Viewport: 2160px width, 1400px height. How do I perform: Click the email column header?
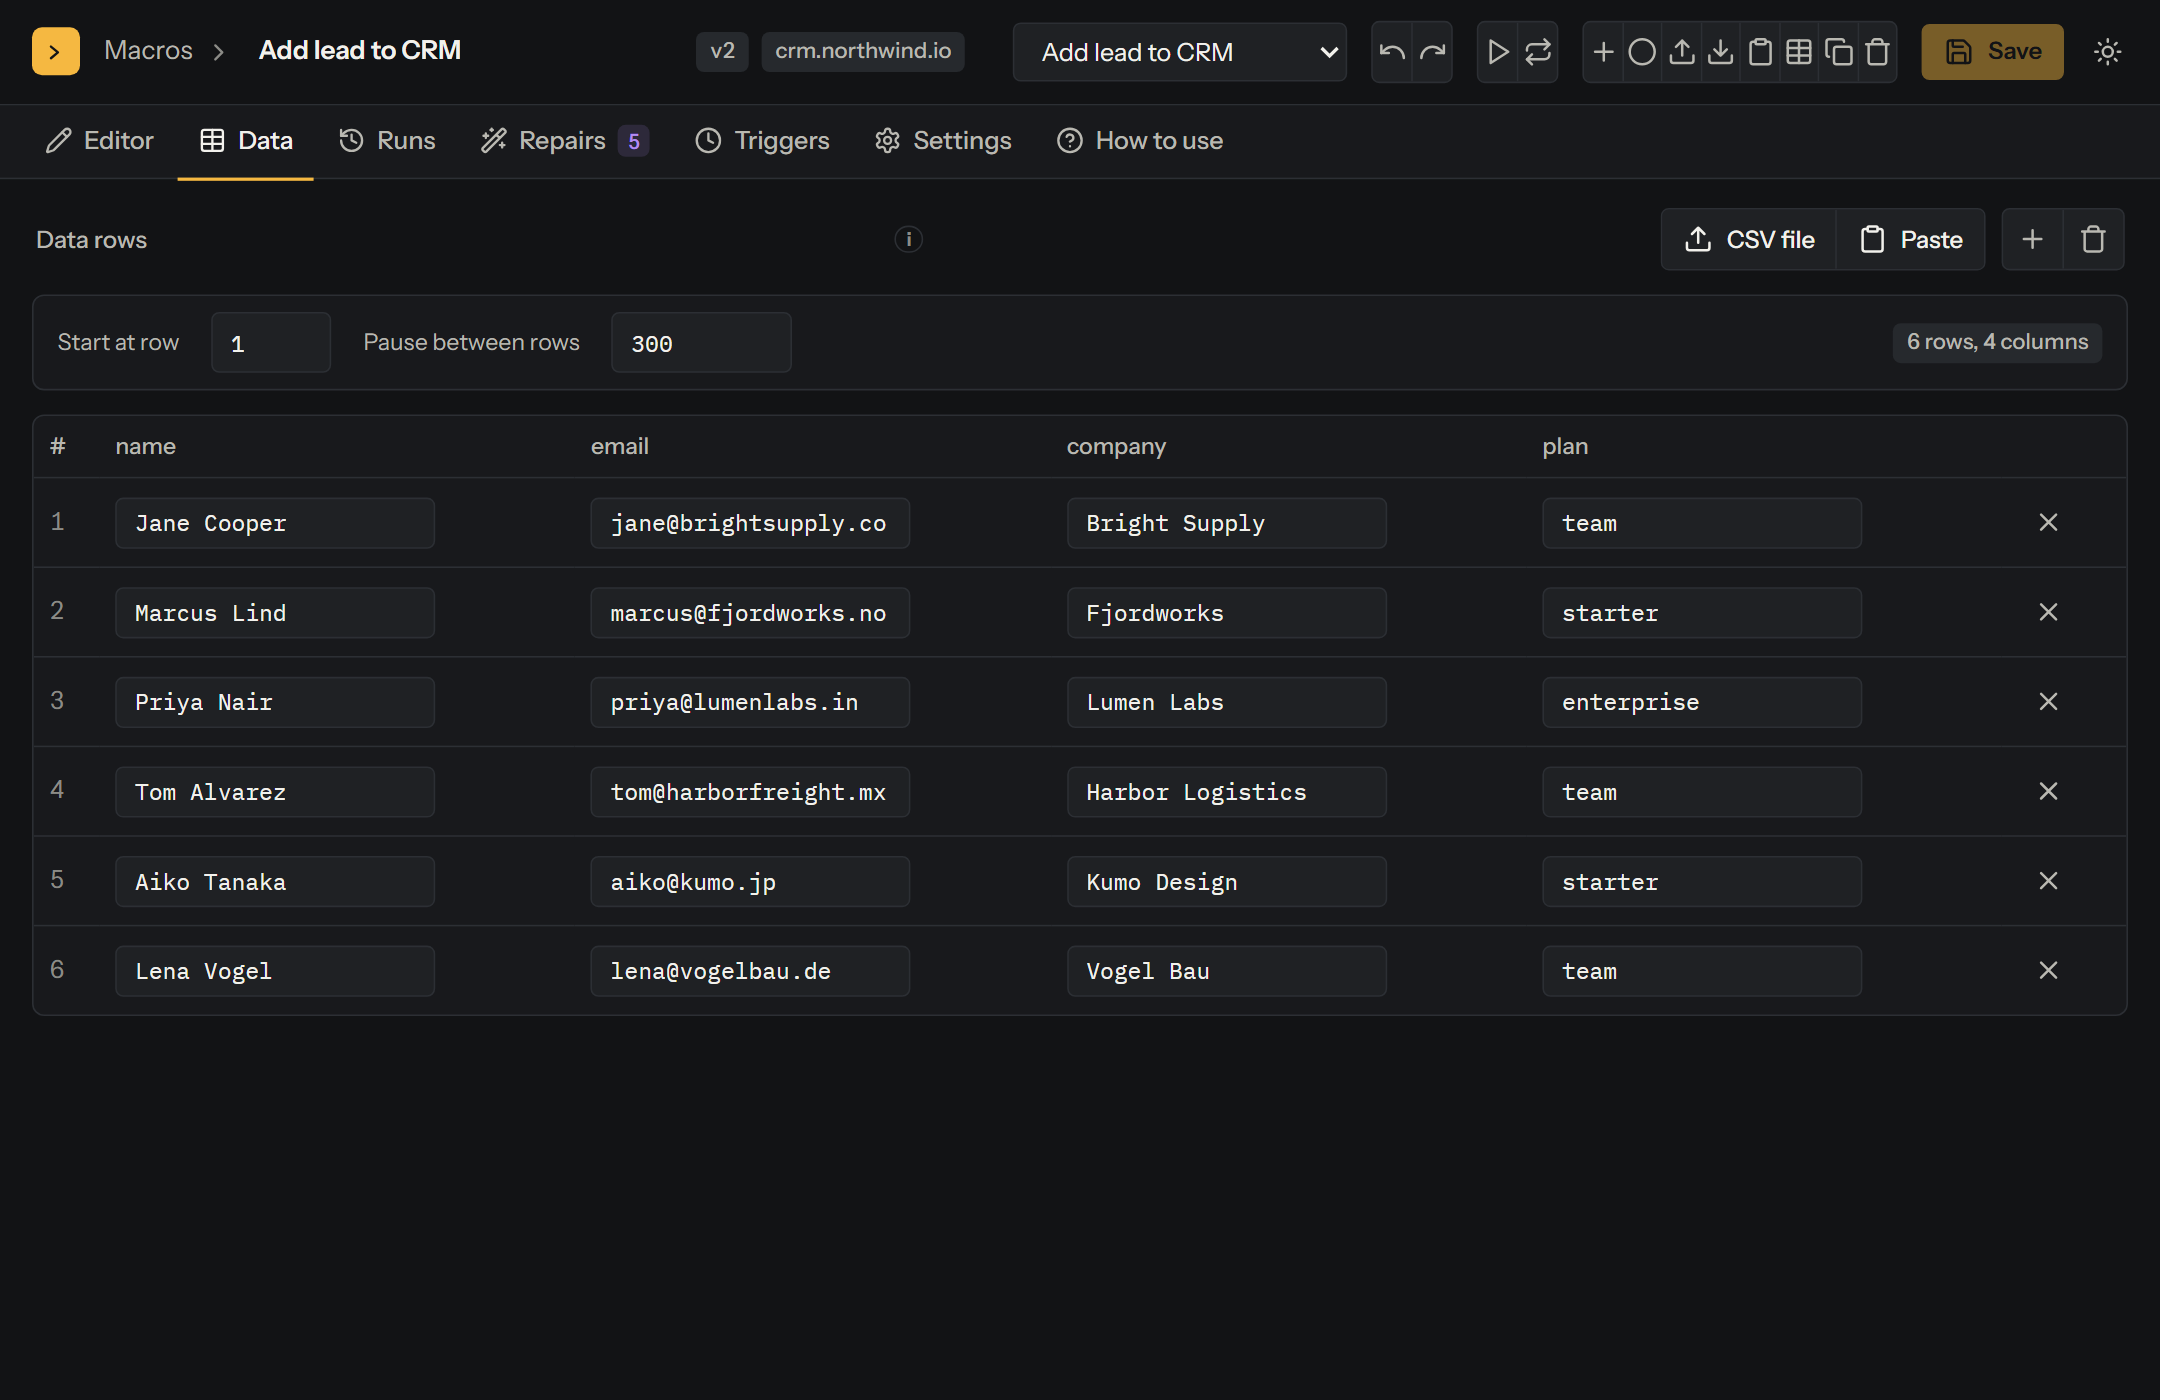point(620,446)
